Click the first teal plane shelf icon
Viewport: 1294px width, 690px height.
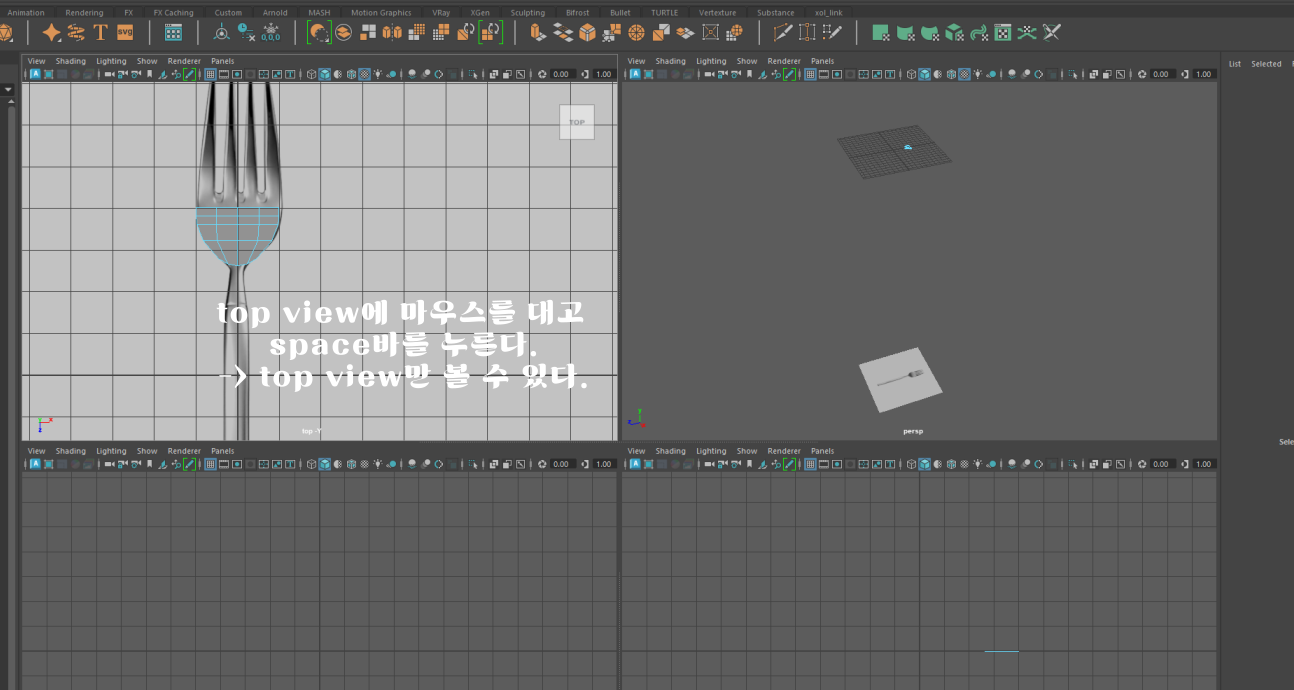[x=881, y=32]
